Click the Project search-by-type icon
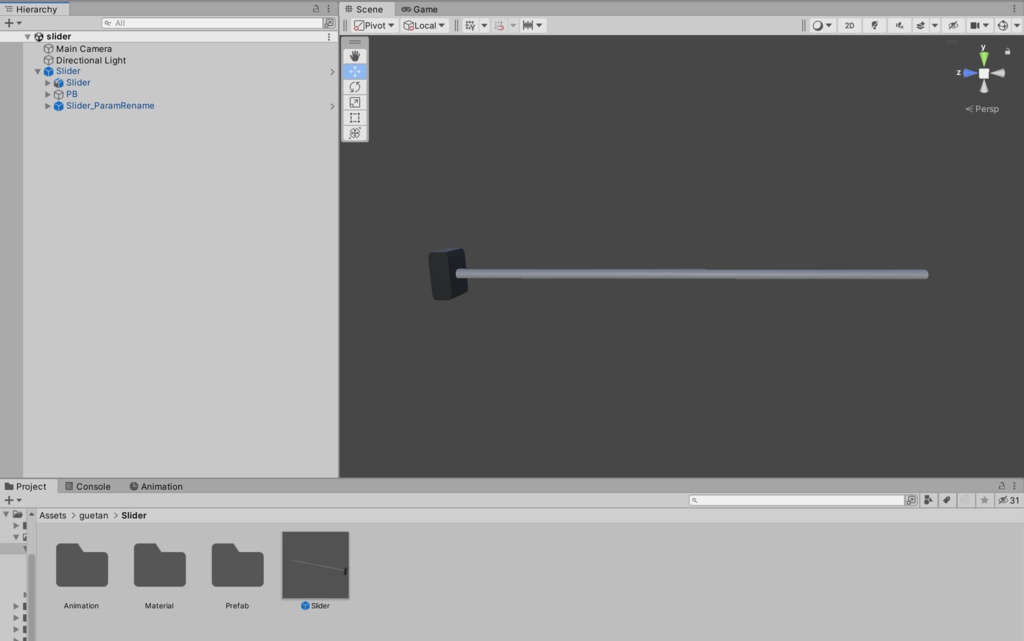 click(911, 500)
